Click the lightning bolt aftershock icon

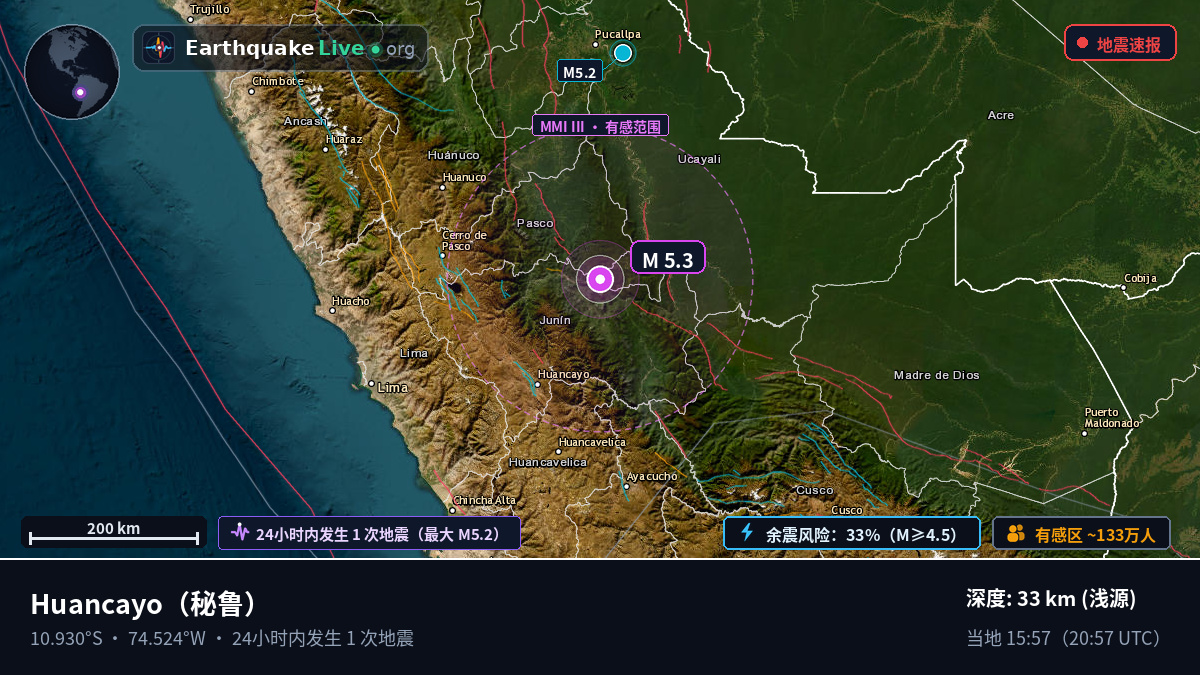click(746, 533)
